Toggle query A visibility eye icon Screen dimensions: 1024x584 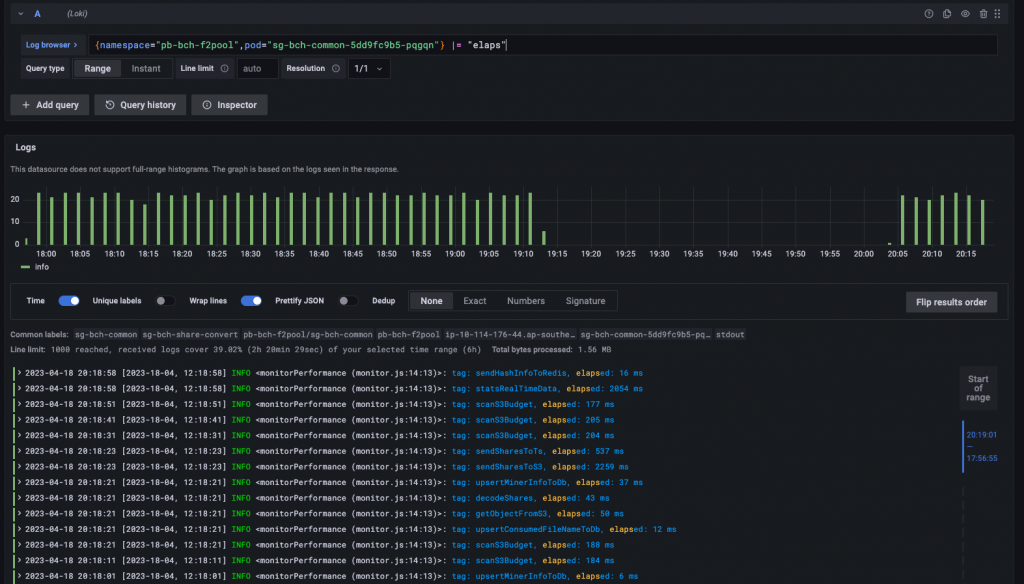pyautogui.click(x=965, y=14)
